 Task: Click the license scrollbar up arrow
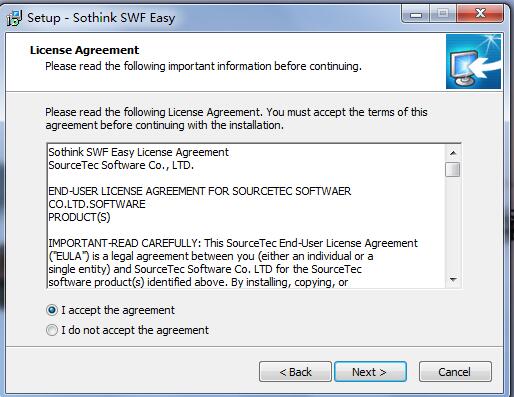(453, 153)
